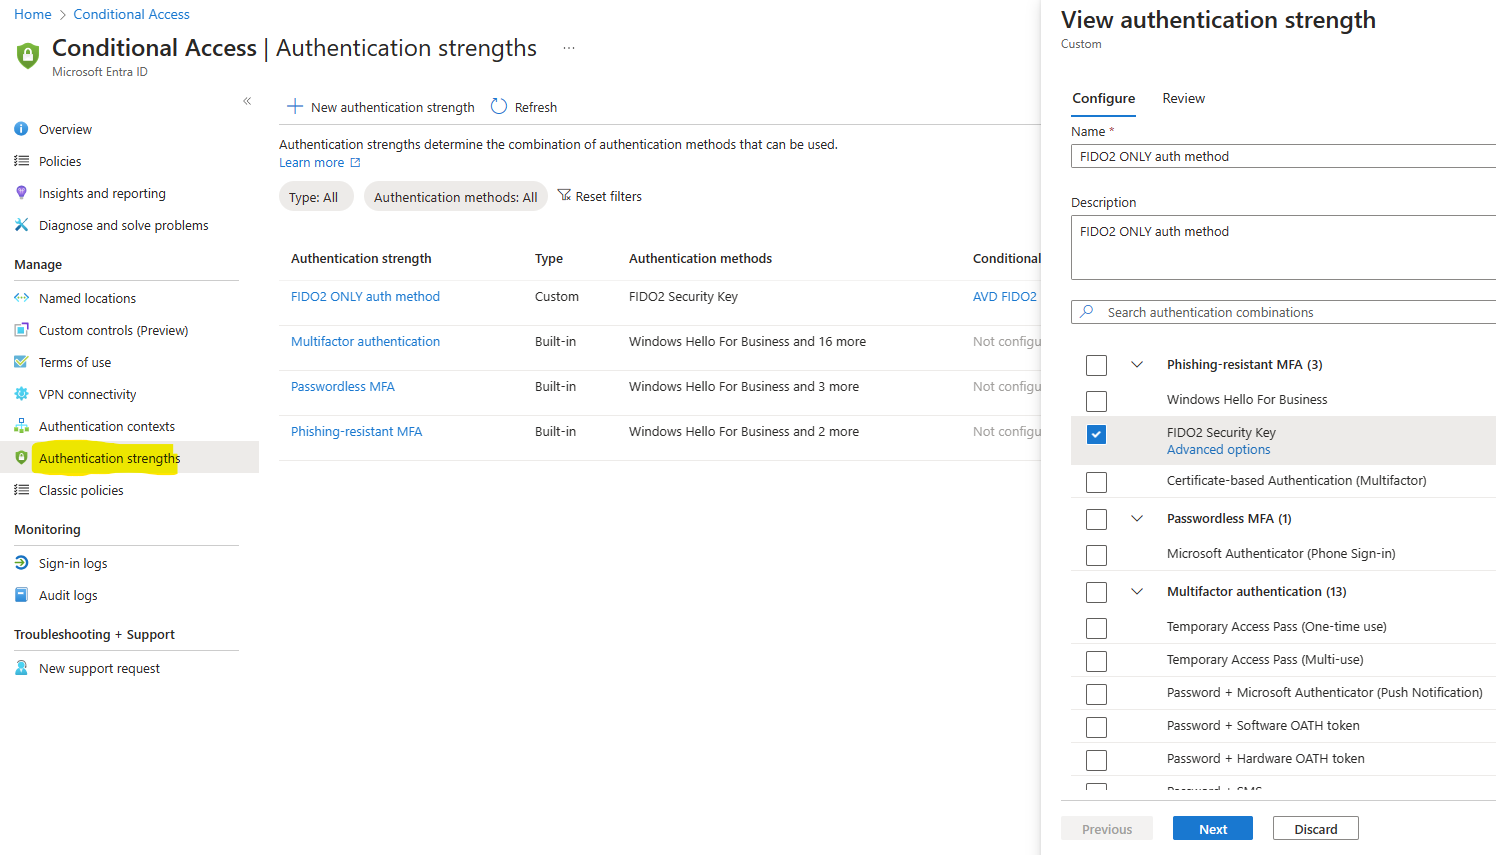
Task: Click the Custom controls (Preview) icon
Action: (21, 330)
